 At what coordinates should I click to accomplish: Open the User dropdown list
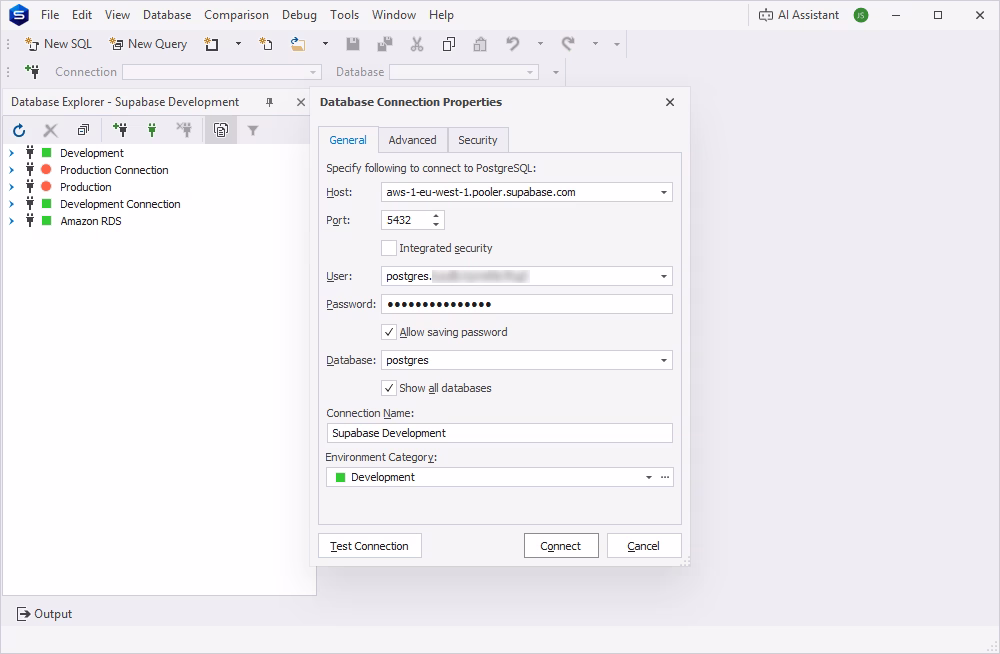[x=664, y=276]
